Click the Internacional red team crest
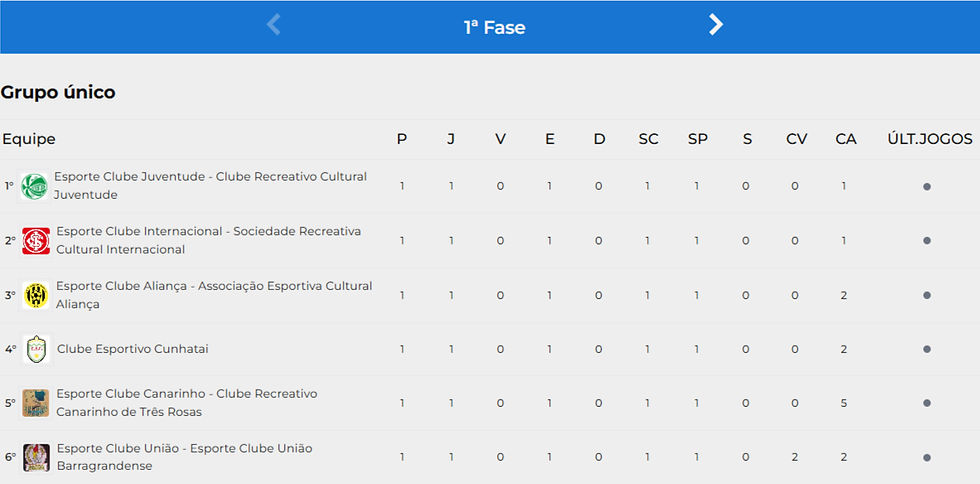This screenshot has width=980, height=484. coord(36,241)
